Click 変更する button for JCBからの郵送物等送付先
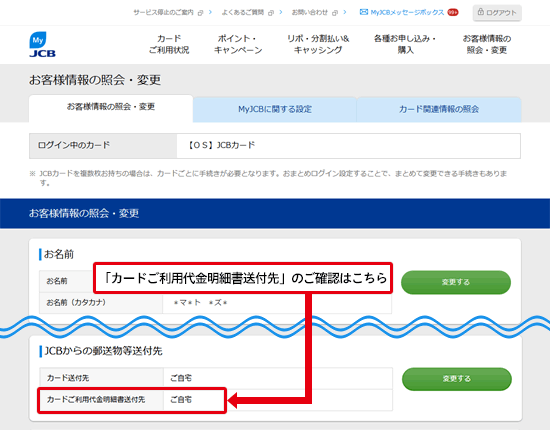 tap(457, 379)
